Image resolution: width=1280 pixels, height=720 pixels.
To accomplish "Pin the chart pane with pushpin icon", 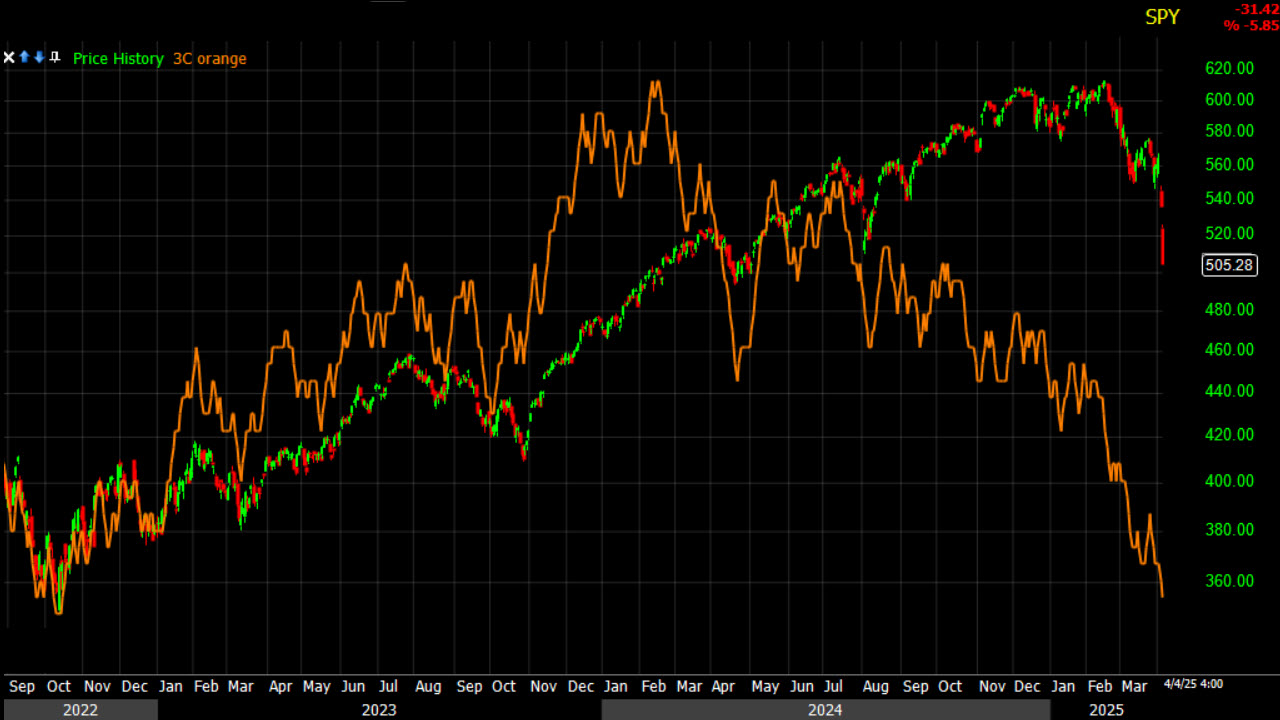I will pyautogui.click(x=54, y=58).
